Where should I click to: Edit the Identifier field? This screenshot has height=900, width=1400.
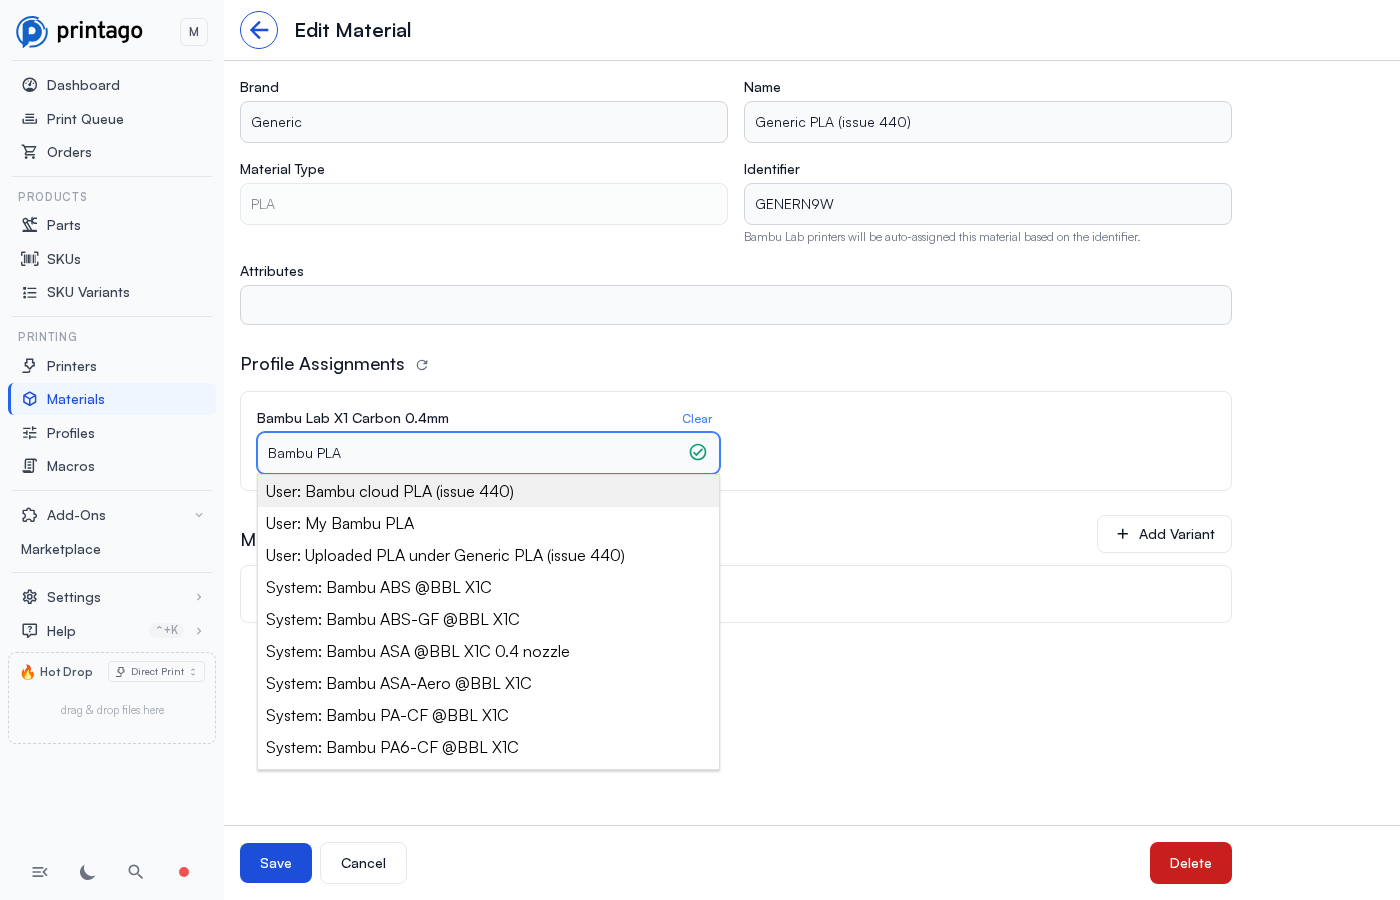988,204
